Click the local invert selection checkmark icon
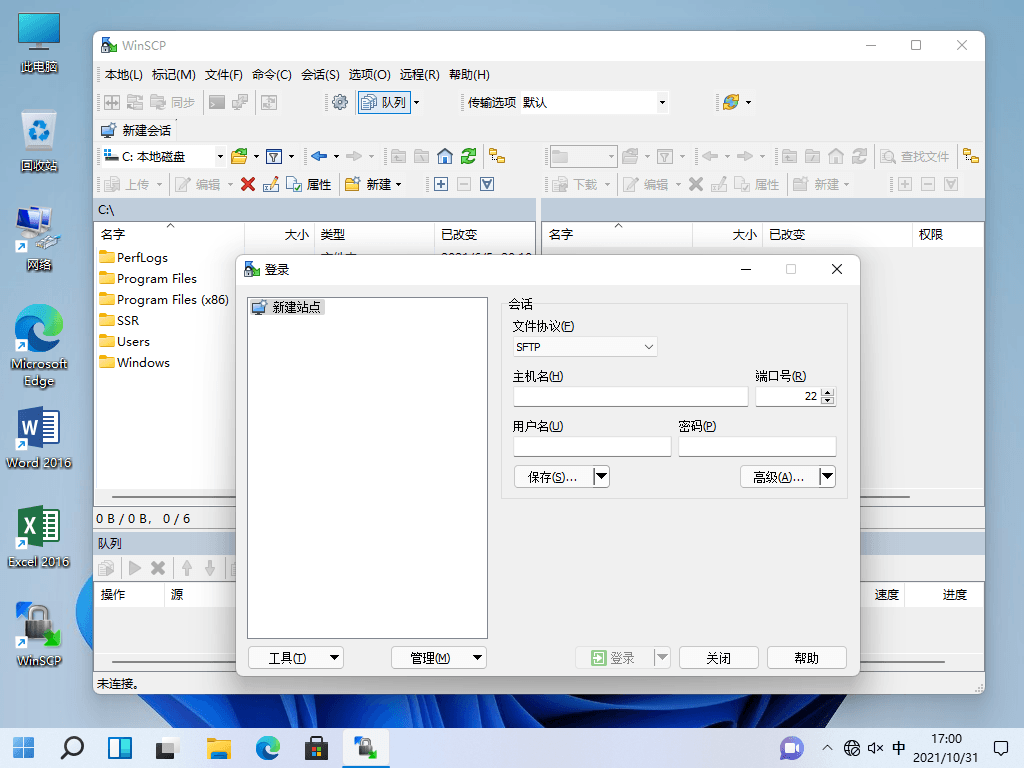 pos(487,184)
